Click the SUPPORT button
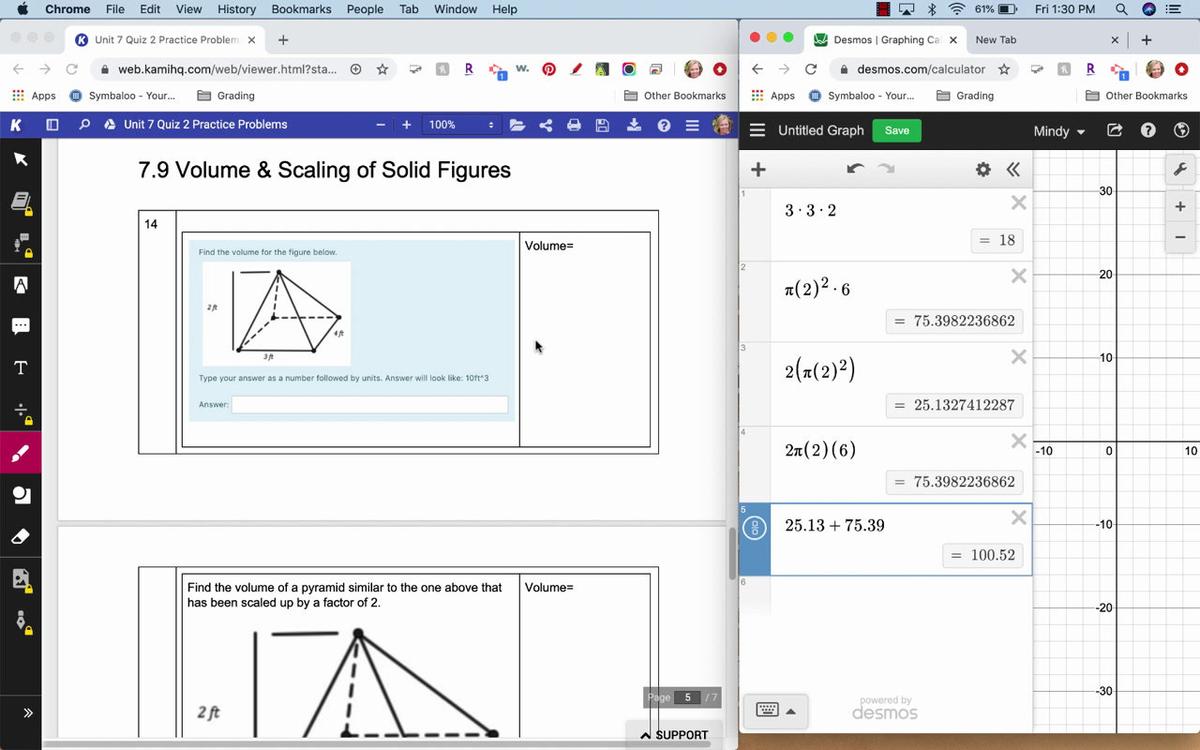This screenshot has width=1200, height=750. pyautogui.click(x=674, y=735)
